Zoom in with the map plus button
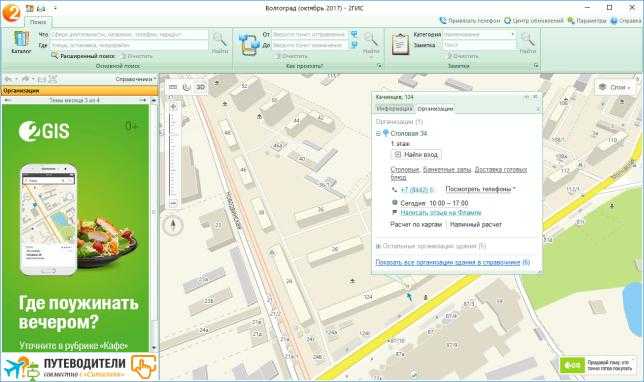 (173, 107)
